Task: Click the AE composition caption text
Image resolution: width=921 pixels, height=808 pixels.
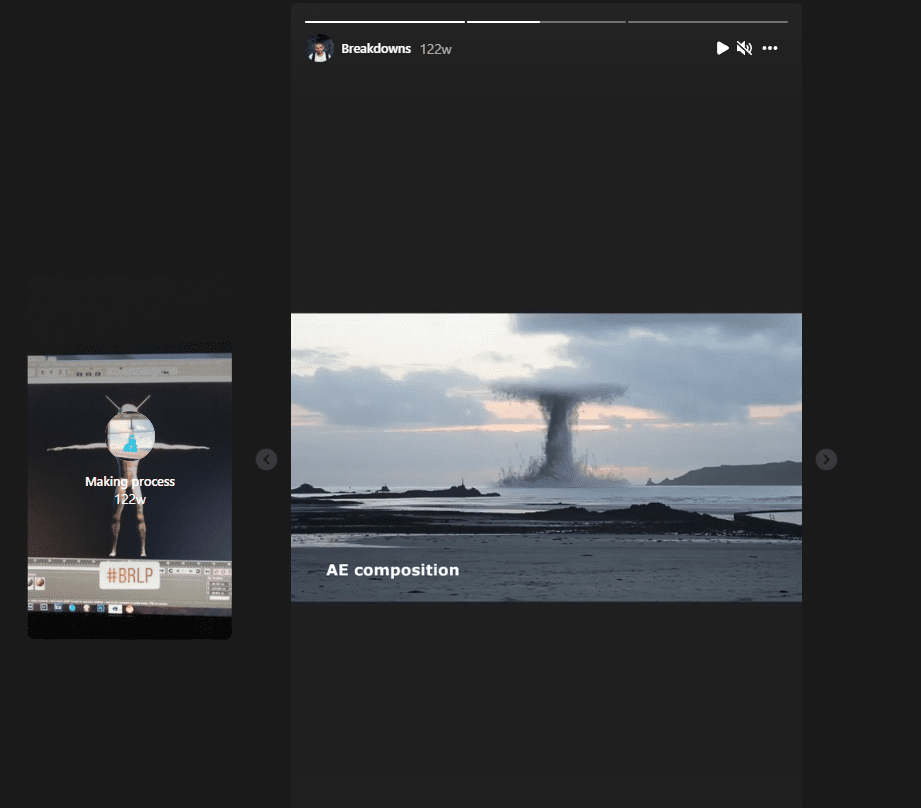Action: click(392, 570)
